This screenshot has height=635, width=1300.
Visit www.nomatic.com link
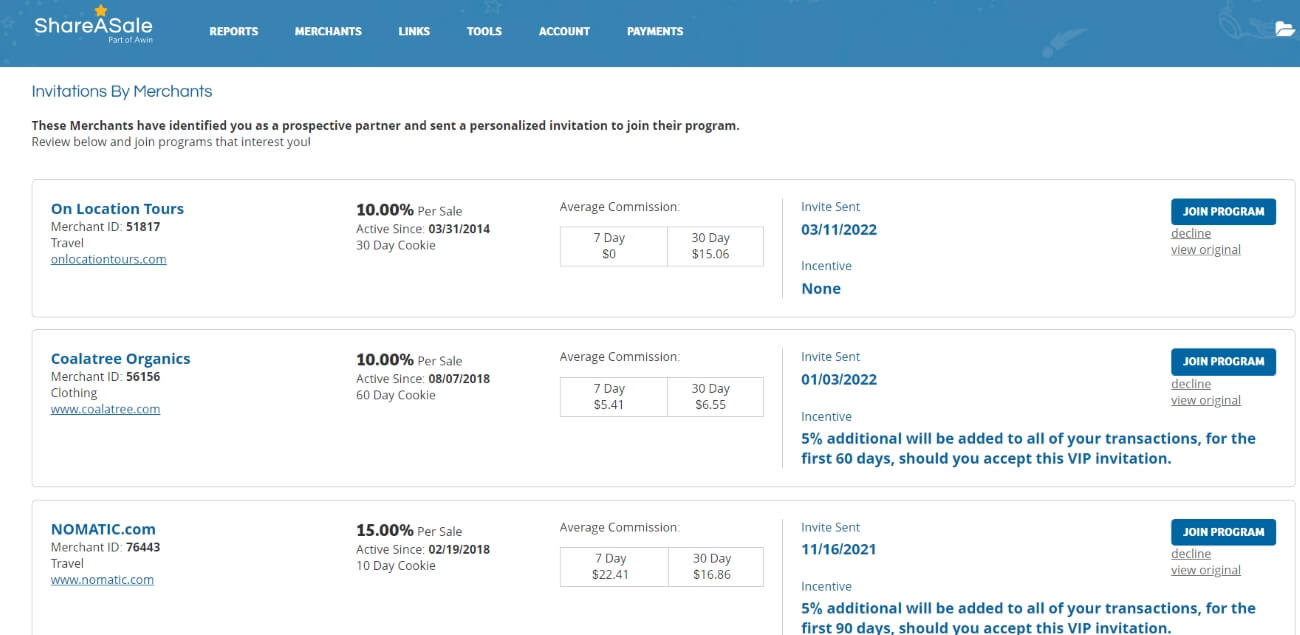(102, 579)
